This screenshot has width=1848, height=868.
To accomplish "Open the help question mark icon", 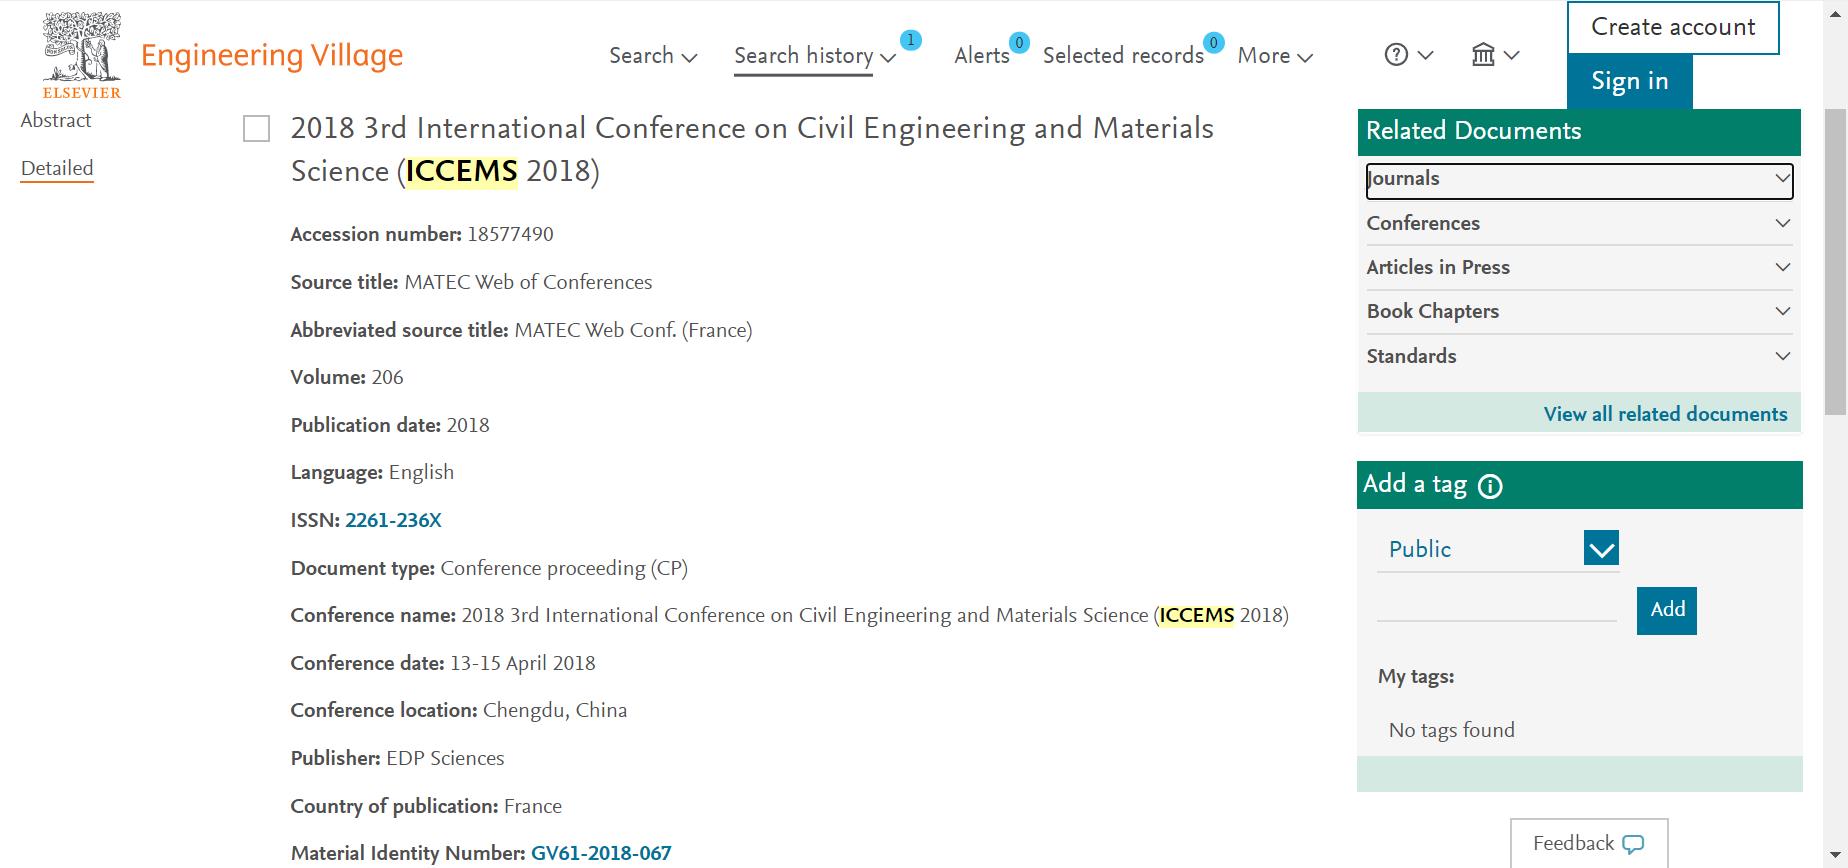I will 1396,55.
